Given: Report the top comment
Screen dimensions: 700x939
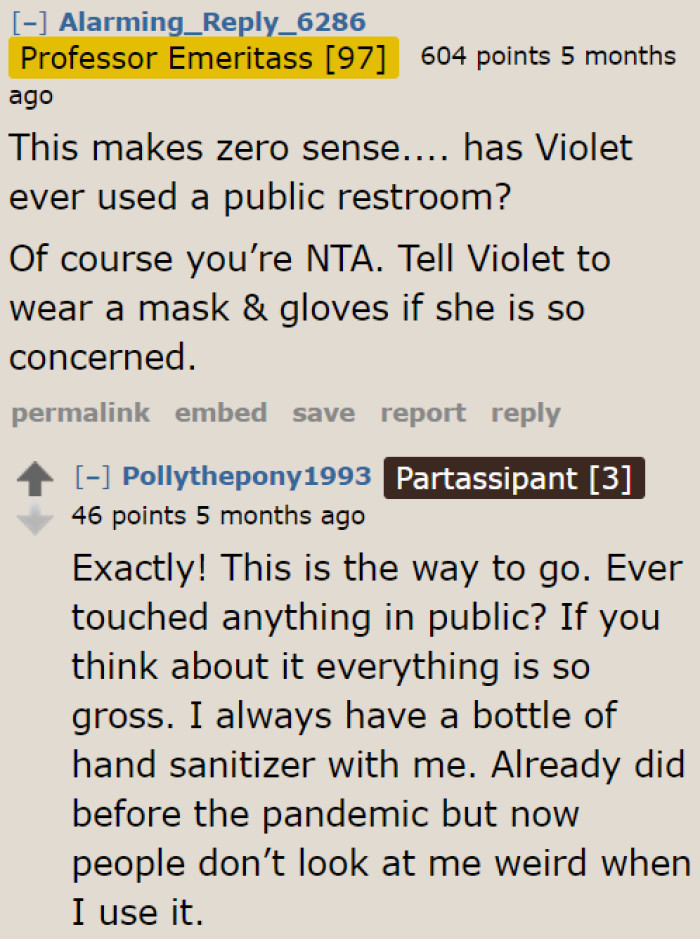Looking at the screenshot, I should click(x=423, y=413).
